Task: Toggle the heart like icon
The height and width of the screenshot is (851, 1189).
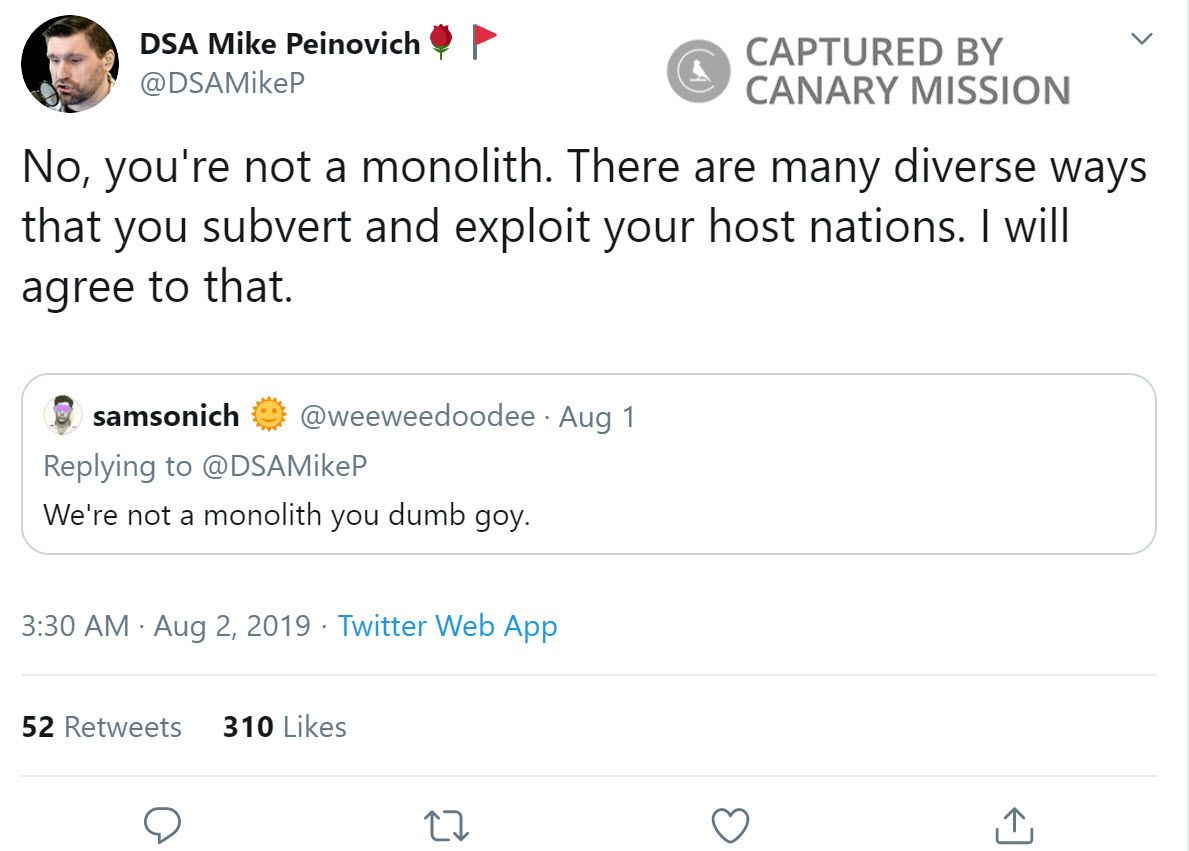Action: (x=730, y=825)
